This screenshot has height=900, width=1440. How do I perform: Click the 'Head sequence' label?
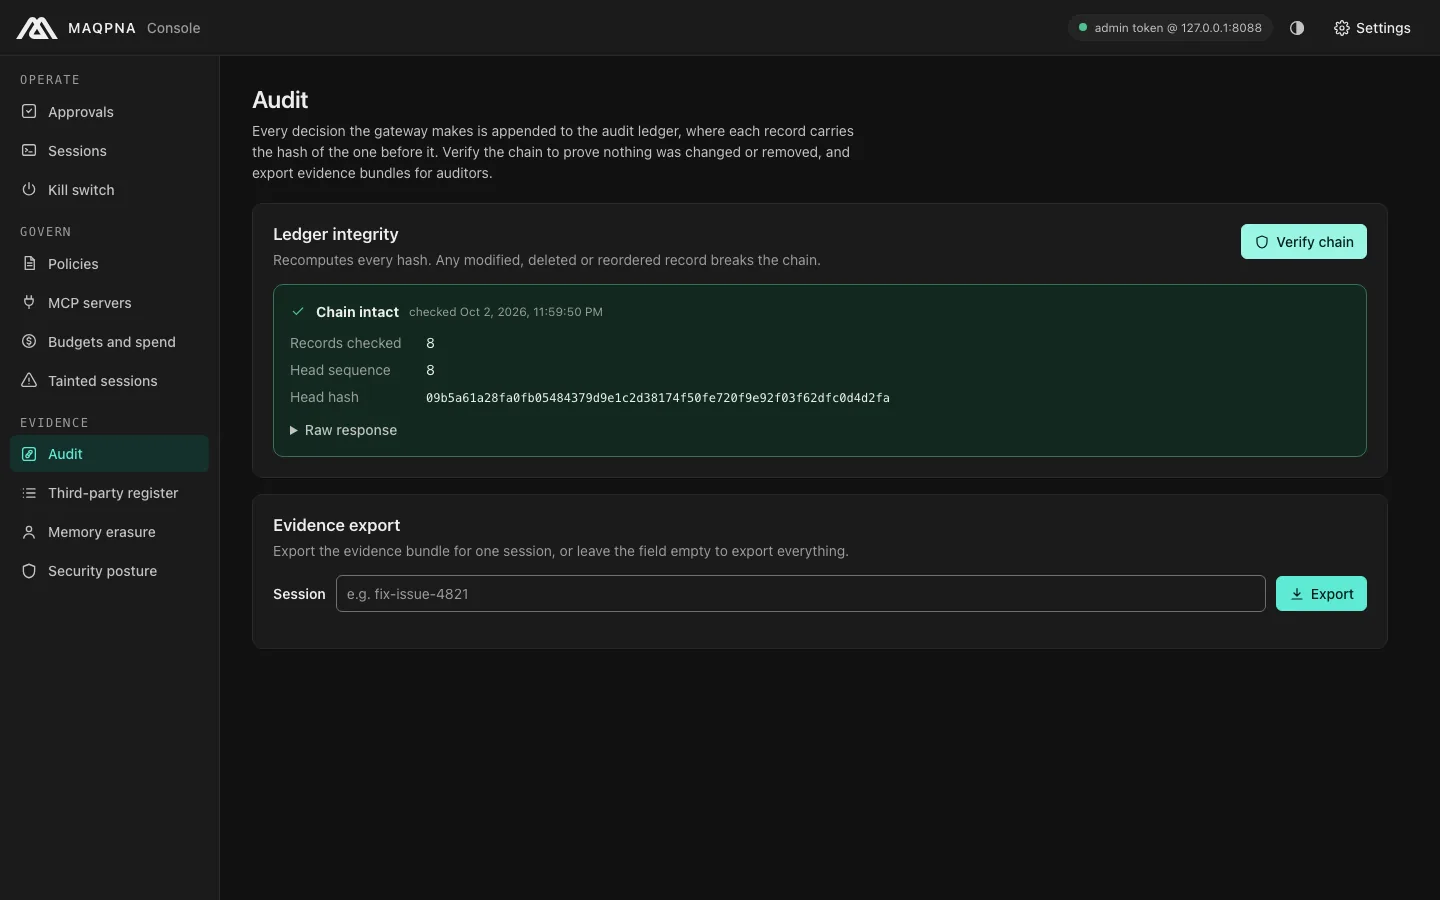(340, 370)
